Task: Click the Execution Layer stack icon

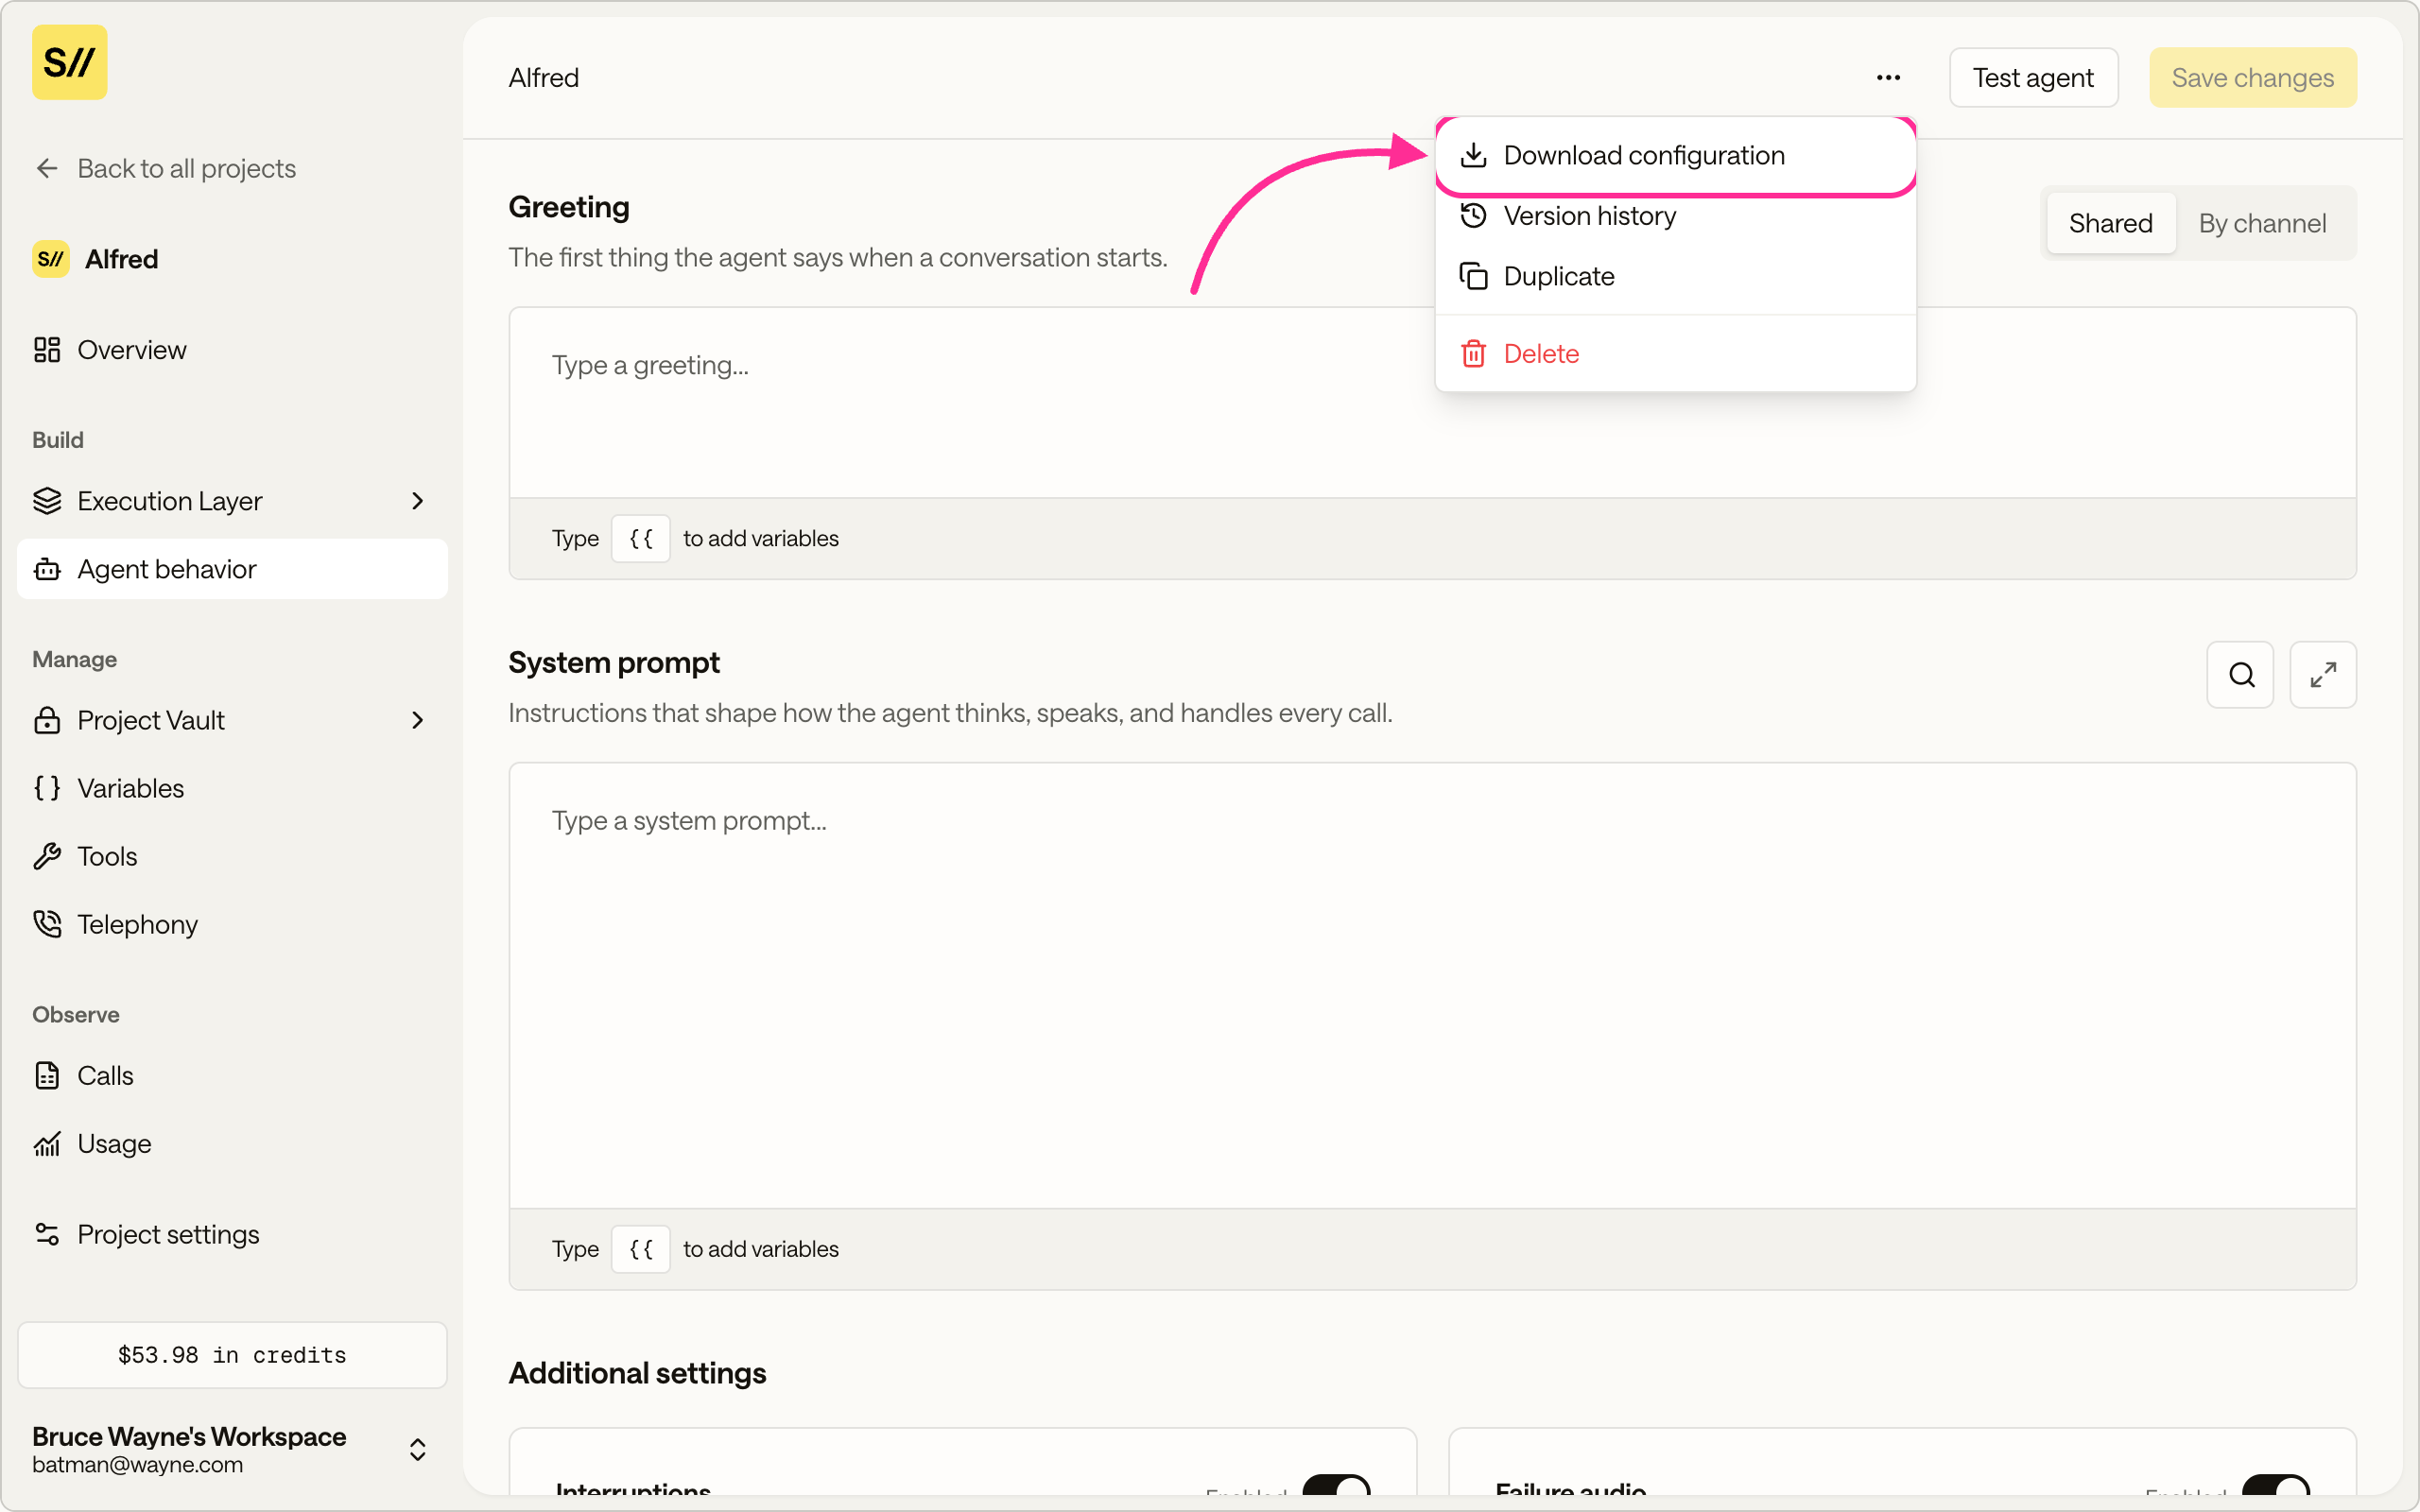Action: point(47,501)
